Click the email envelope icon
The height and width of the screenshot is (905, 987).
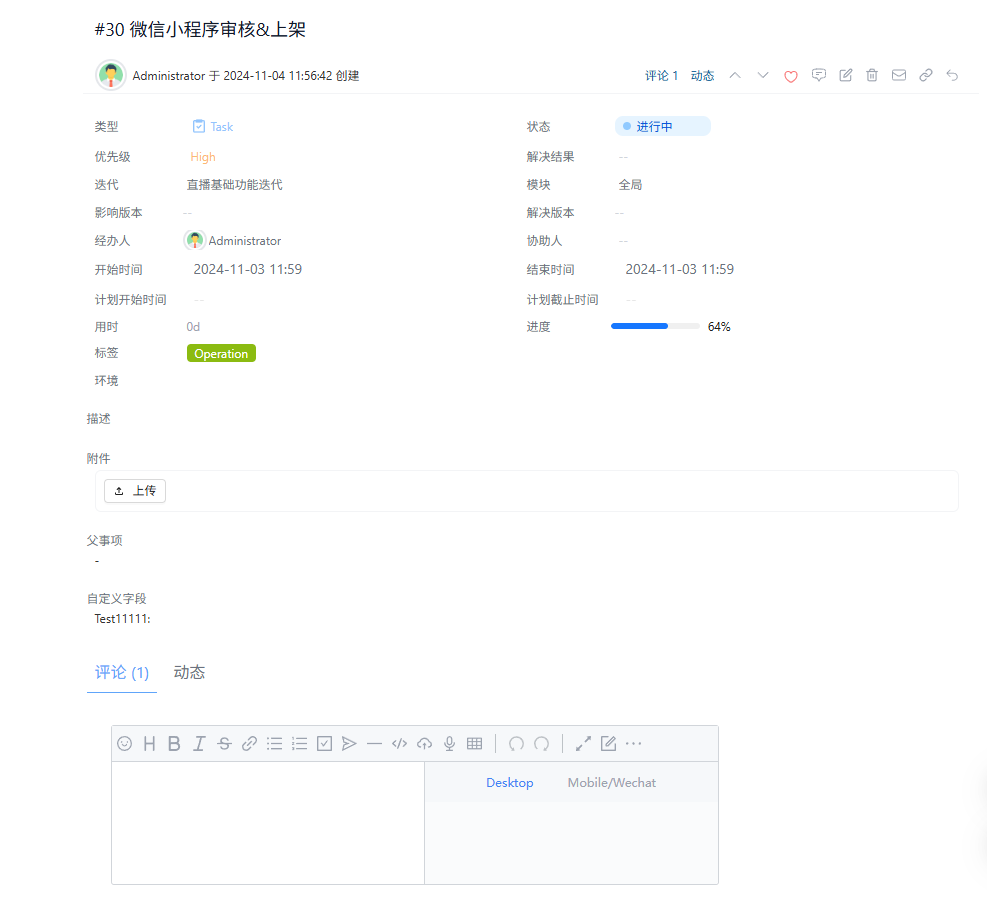[x=899, y=76]
